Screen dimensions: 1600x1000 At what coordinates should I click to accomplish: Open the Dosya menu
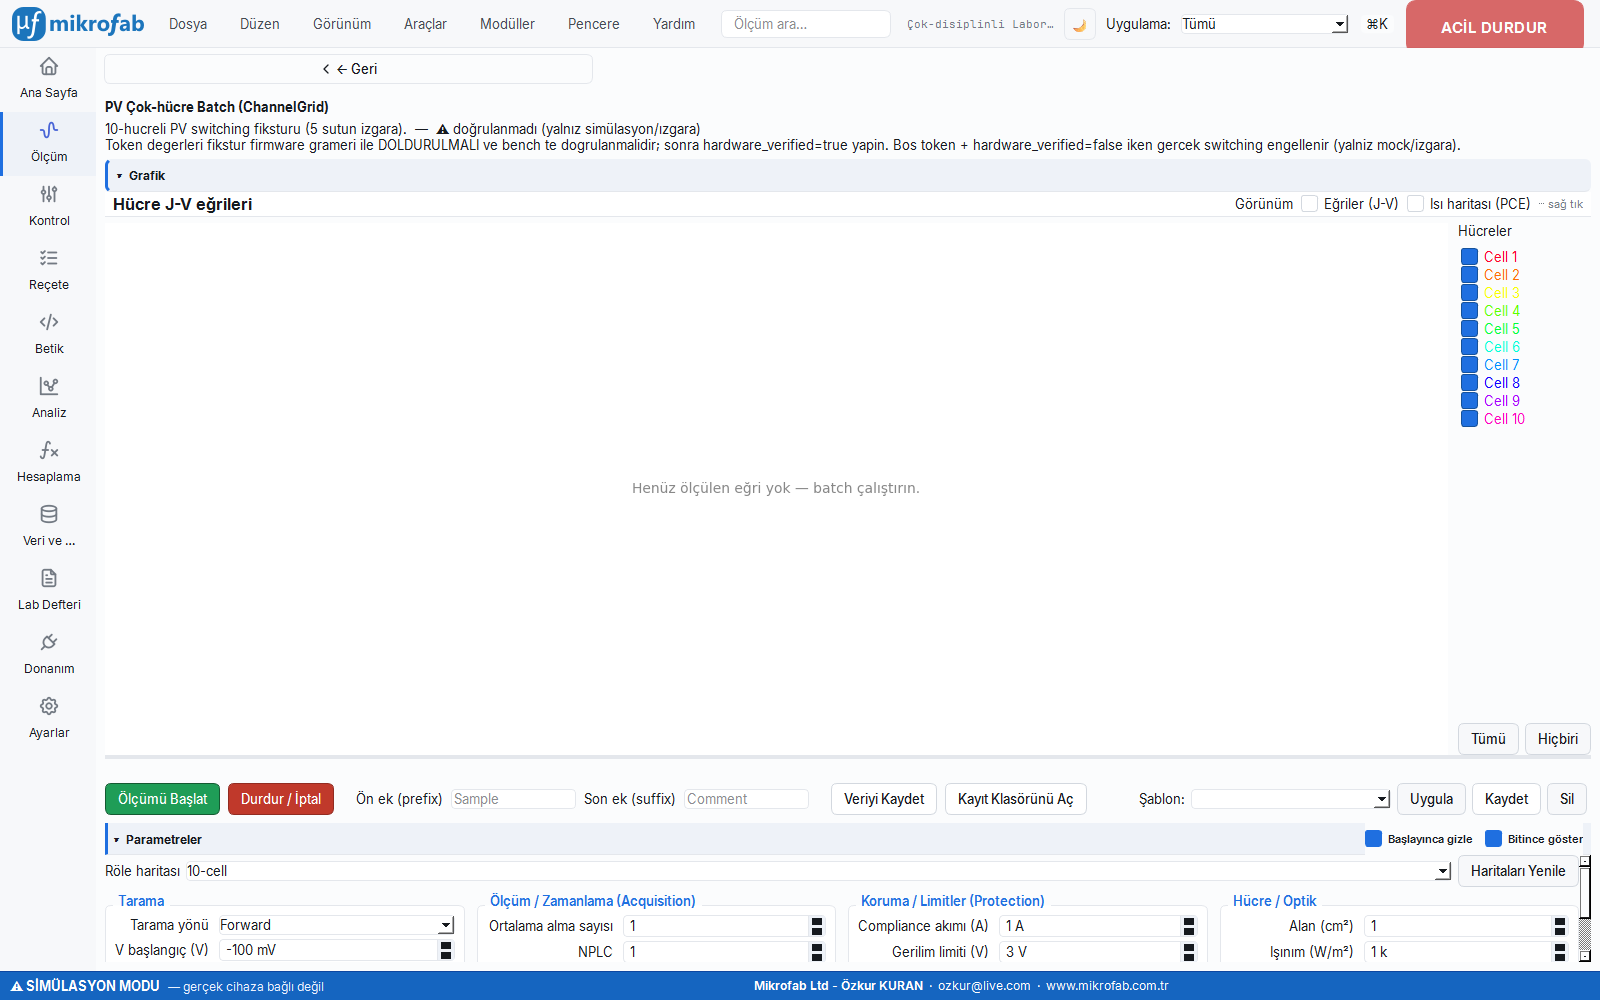tap(188, 24)
